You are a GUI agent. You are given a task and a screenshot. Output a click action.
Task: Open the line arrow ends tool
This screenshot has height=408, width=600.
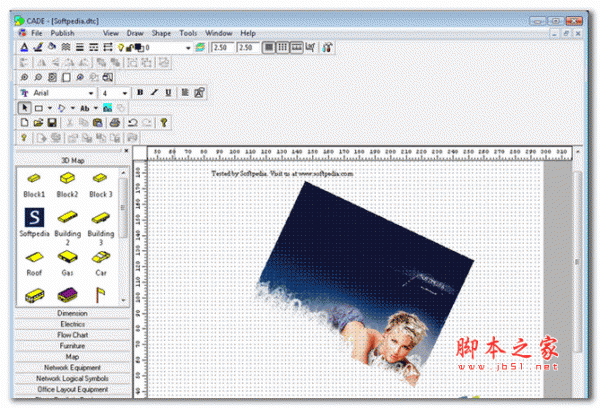[108, 47]
